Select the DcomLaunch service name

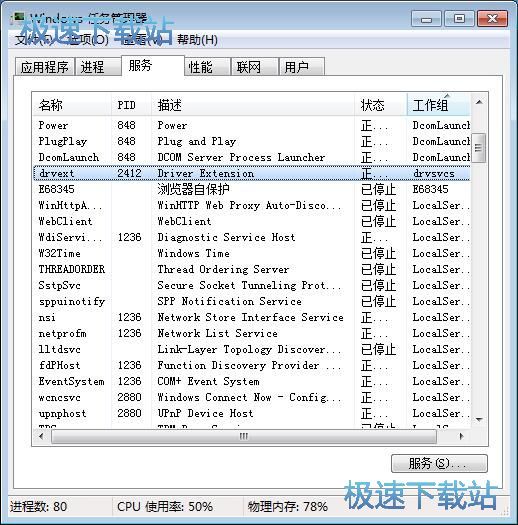[69, 157]
